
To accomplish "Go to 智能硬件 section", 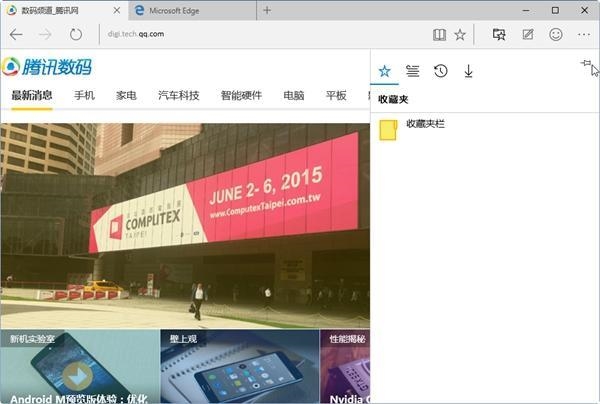I will (241, 95).
